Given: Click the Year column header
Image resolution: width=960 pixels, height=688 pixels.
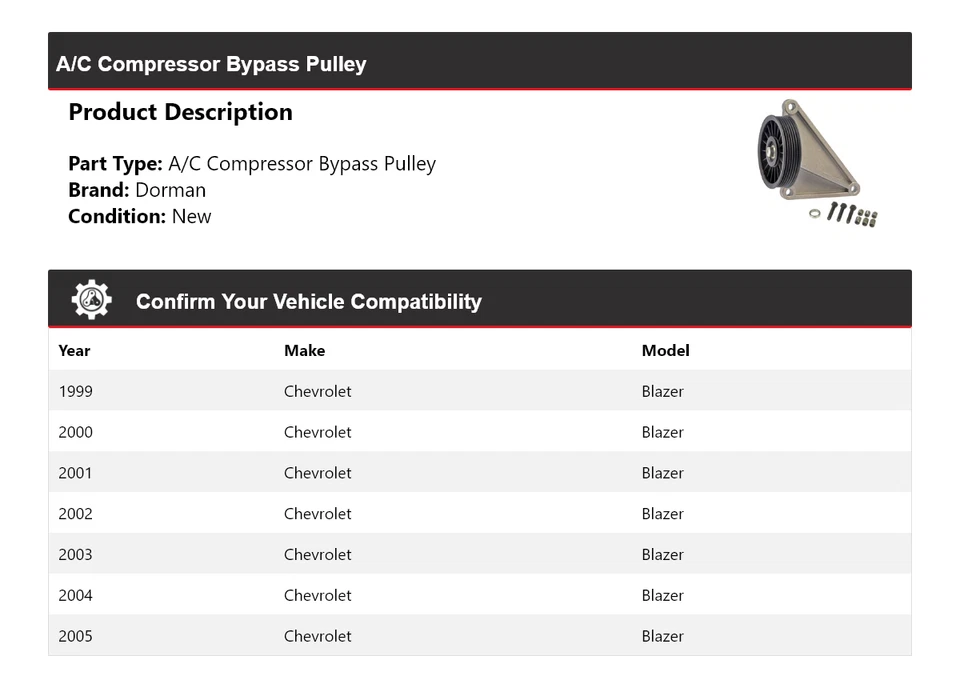Looking at the screenshot, I should [x=74, y=350].
